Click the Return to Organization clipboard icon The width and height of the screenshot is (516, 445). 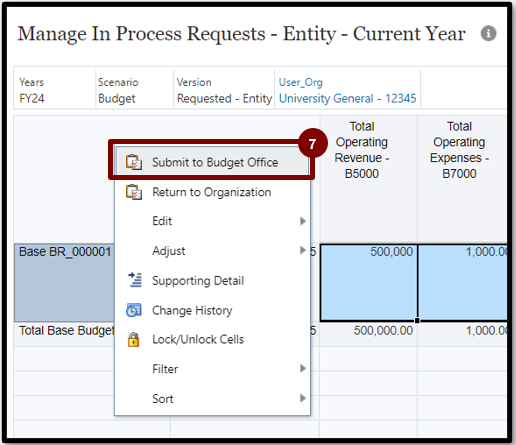tap(134, 192)
